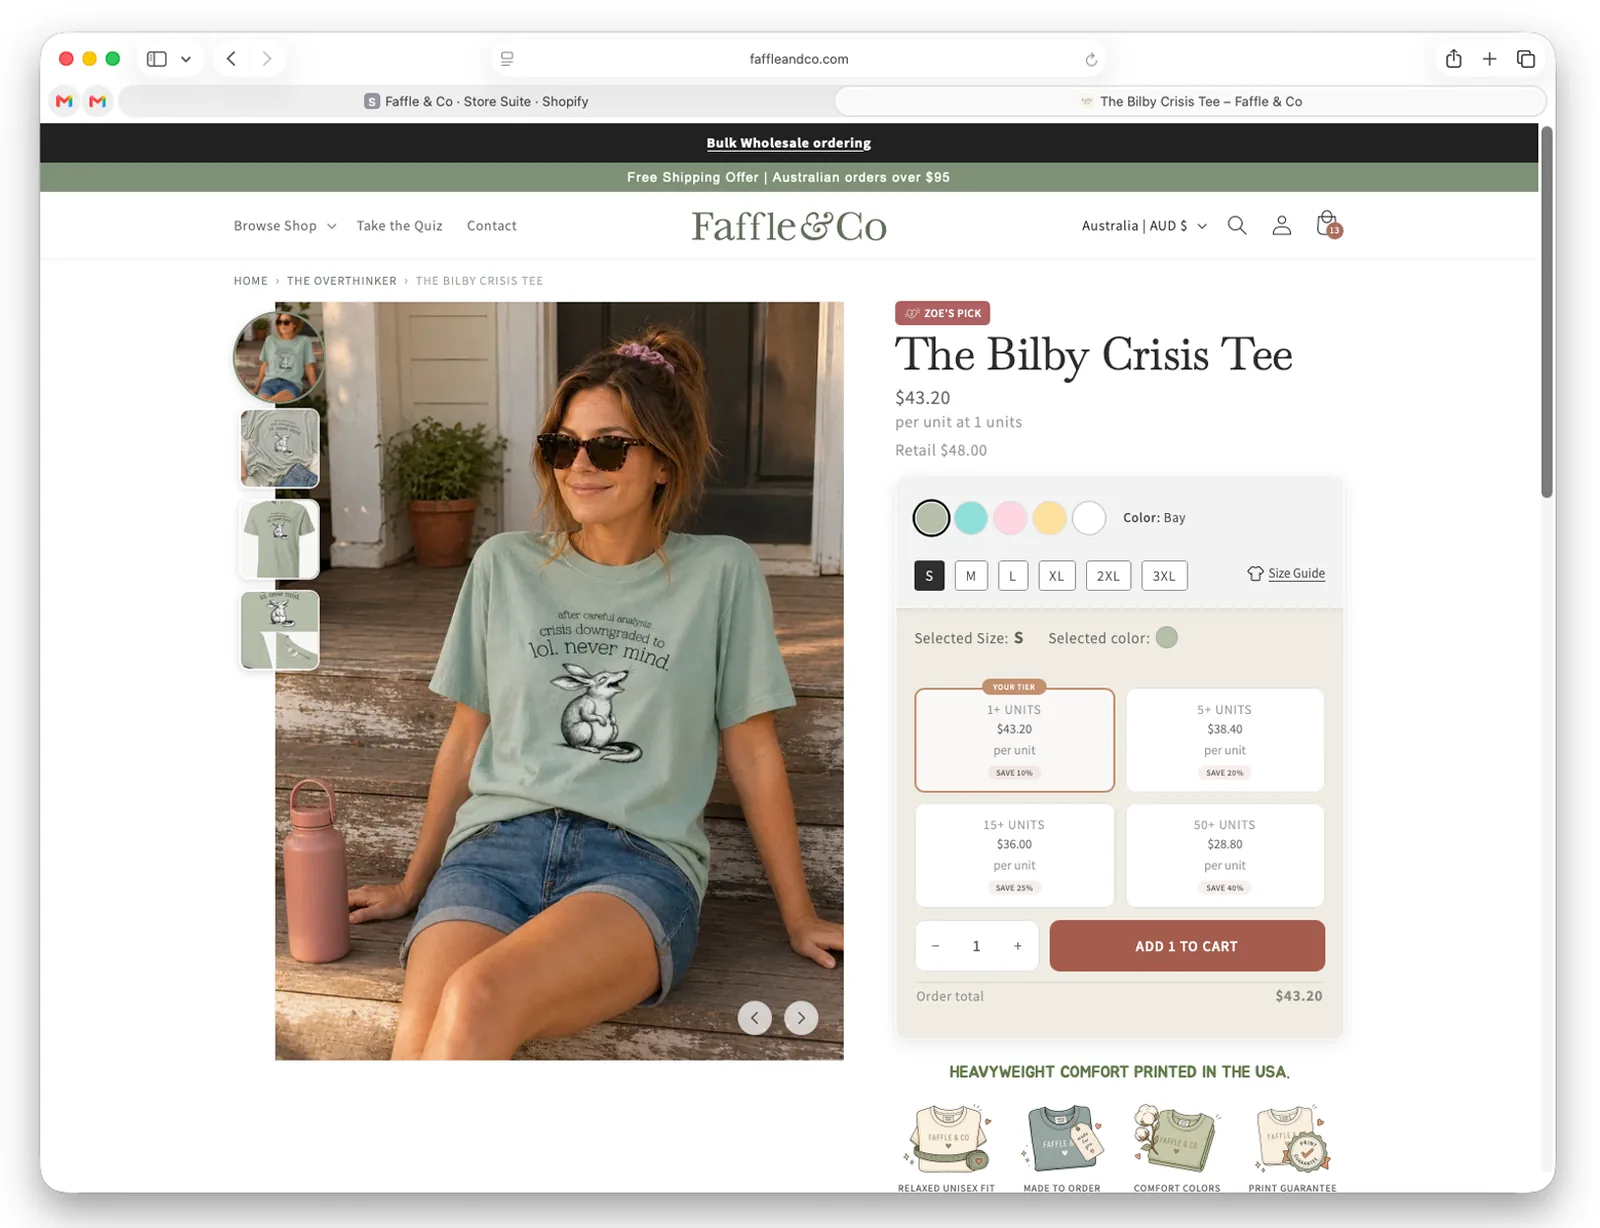Screen dimensions: 1600x1228
Task: Select the 5+ UNITS pricing tier card
Action: click(1225, 740)
